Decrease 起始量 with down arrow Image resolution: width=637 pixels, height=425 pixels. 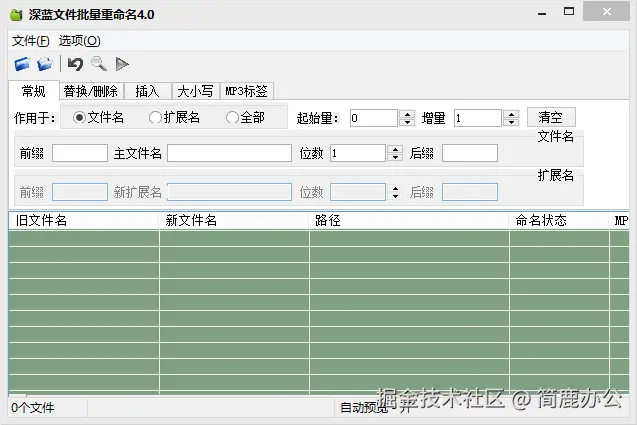[407, 122]
